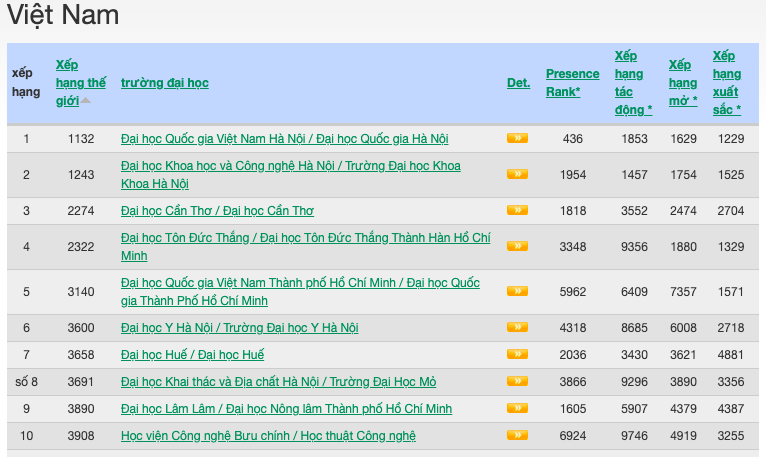Click world rank value 1243
This screenshot has height=457, width=766.
tap(81, 174)
